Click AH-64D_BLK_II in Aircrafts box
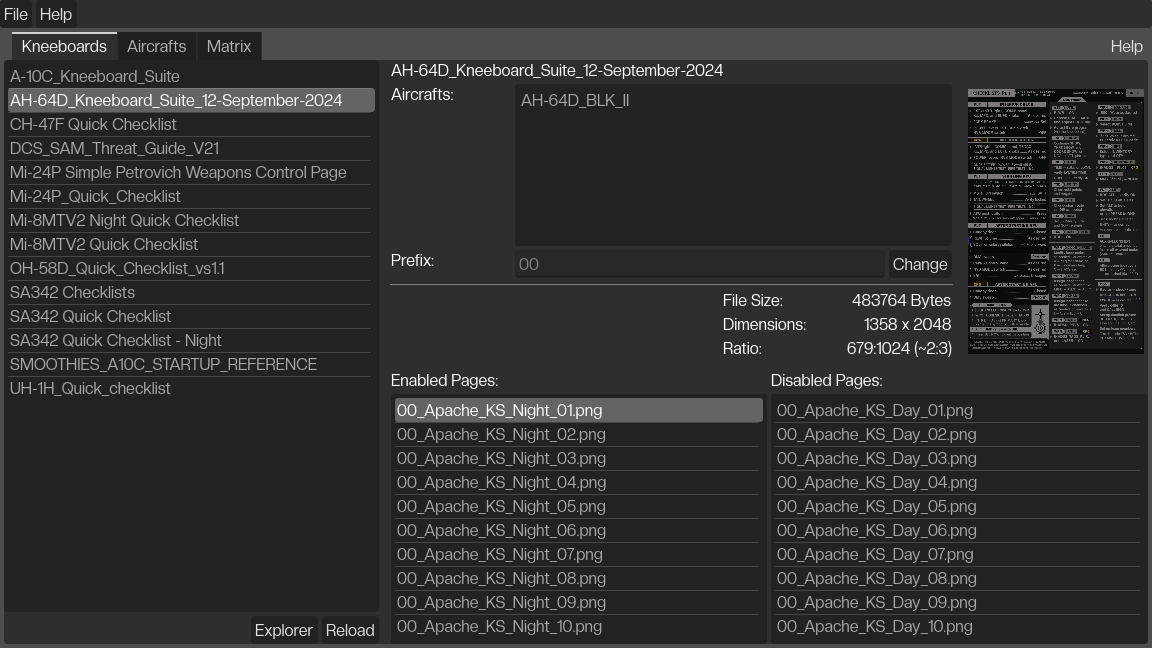1152x648 pixels. [575, 100]
